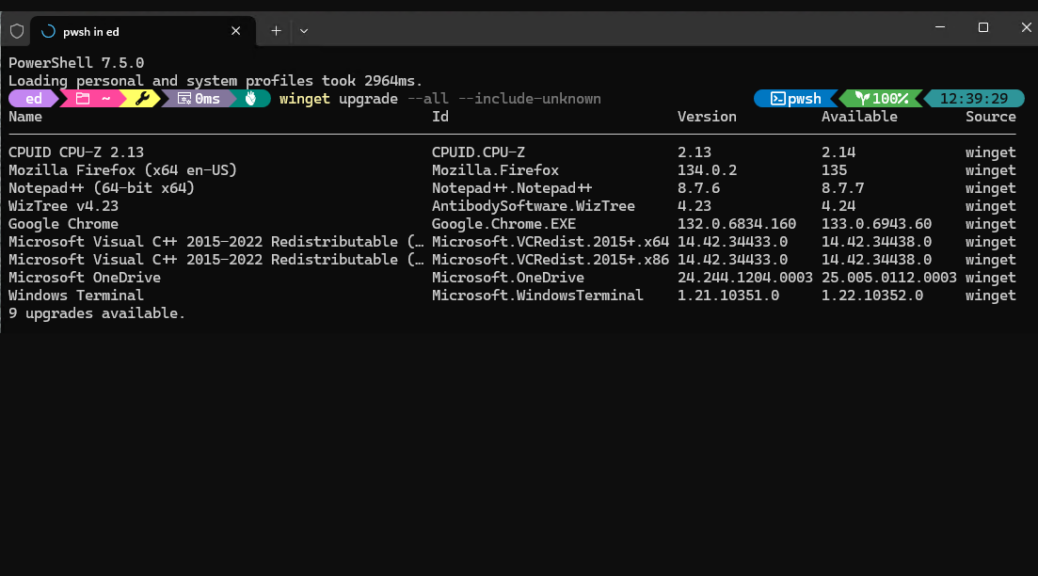Click the "Mozilla.Firefox" package id
1038x576 pixels.
(x=495, y=170)
